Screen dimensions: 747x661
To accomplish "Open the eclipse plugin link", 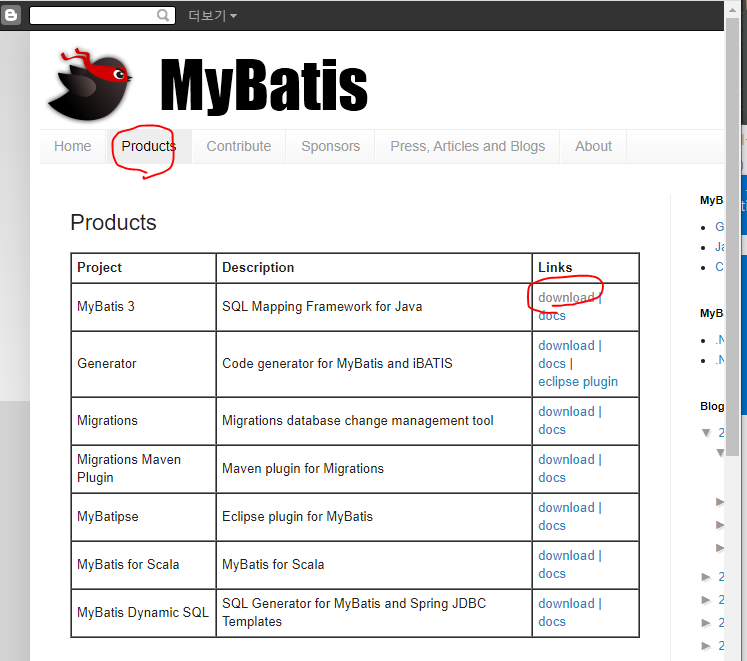I will pyautogui.click(x=578, y=382).
